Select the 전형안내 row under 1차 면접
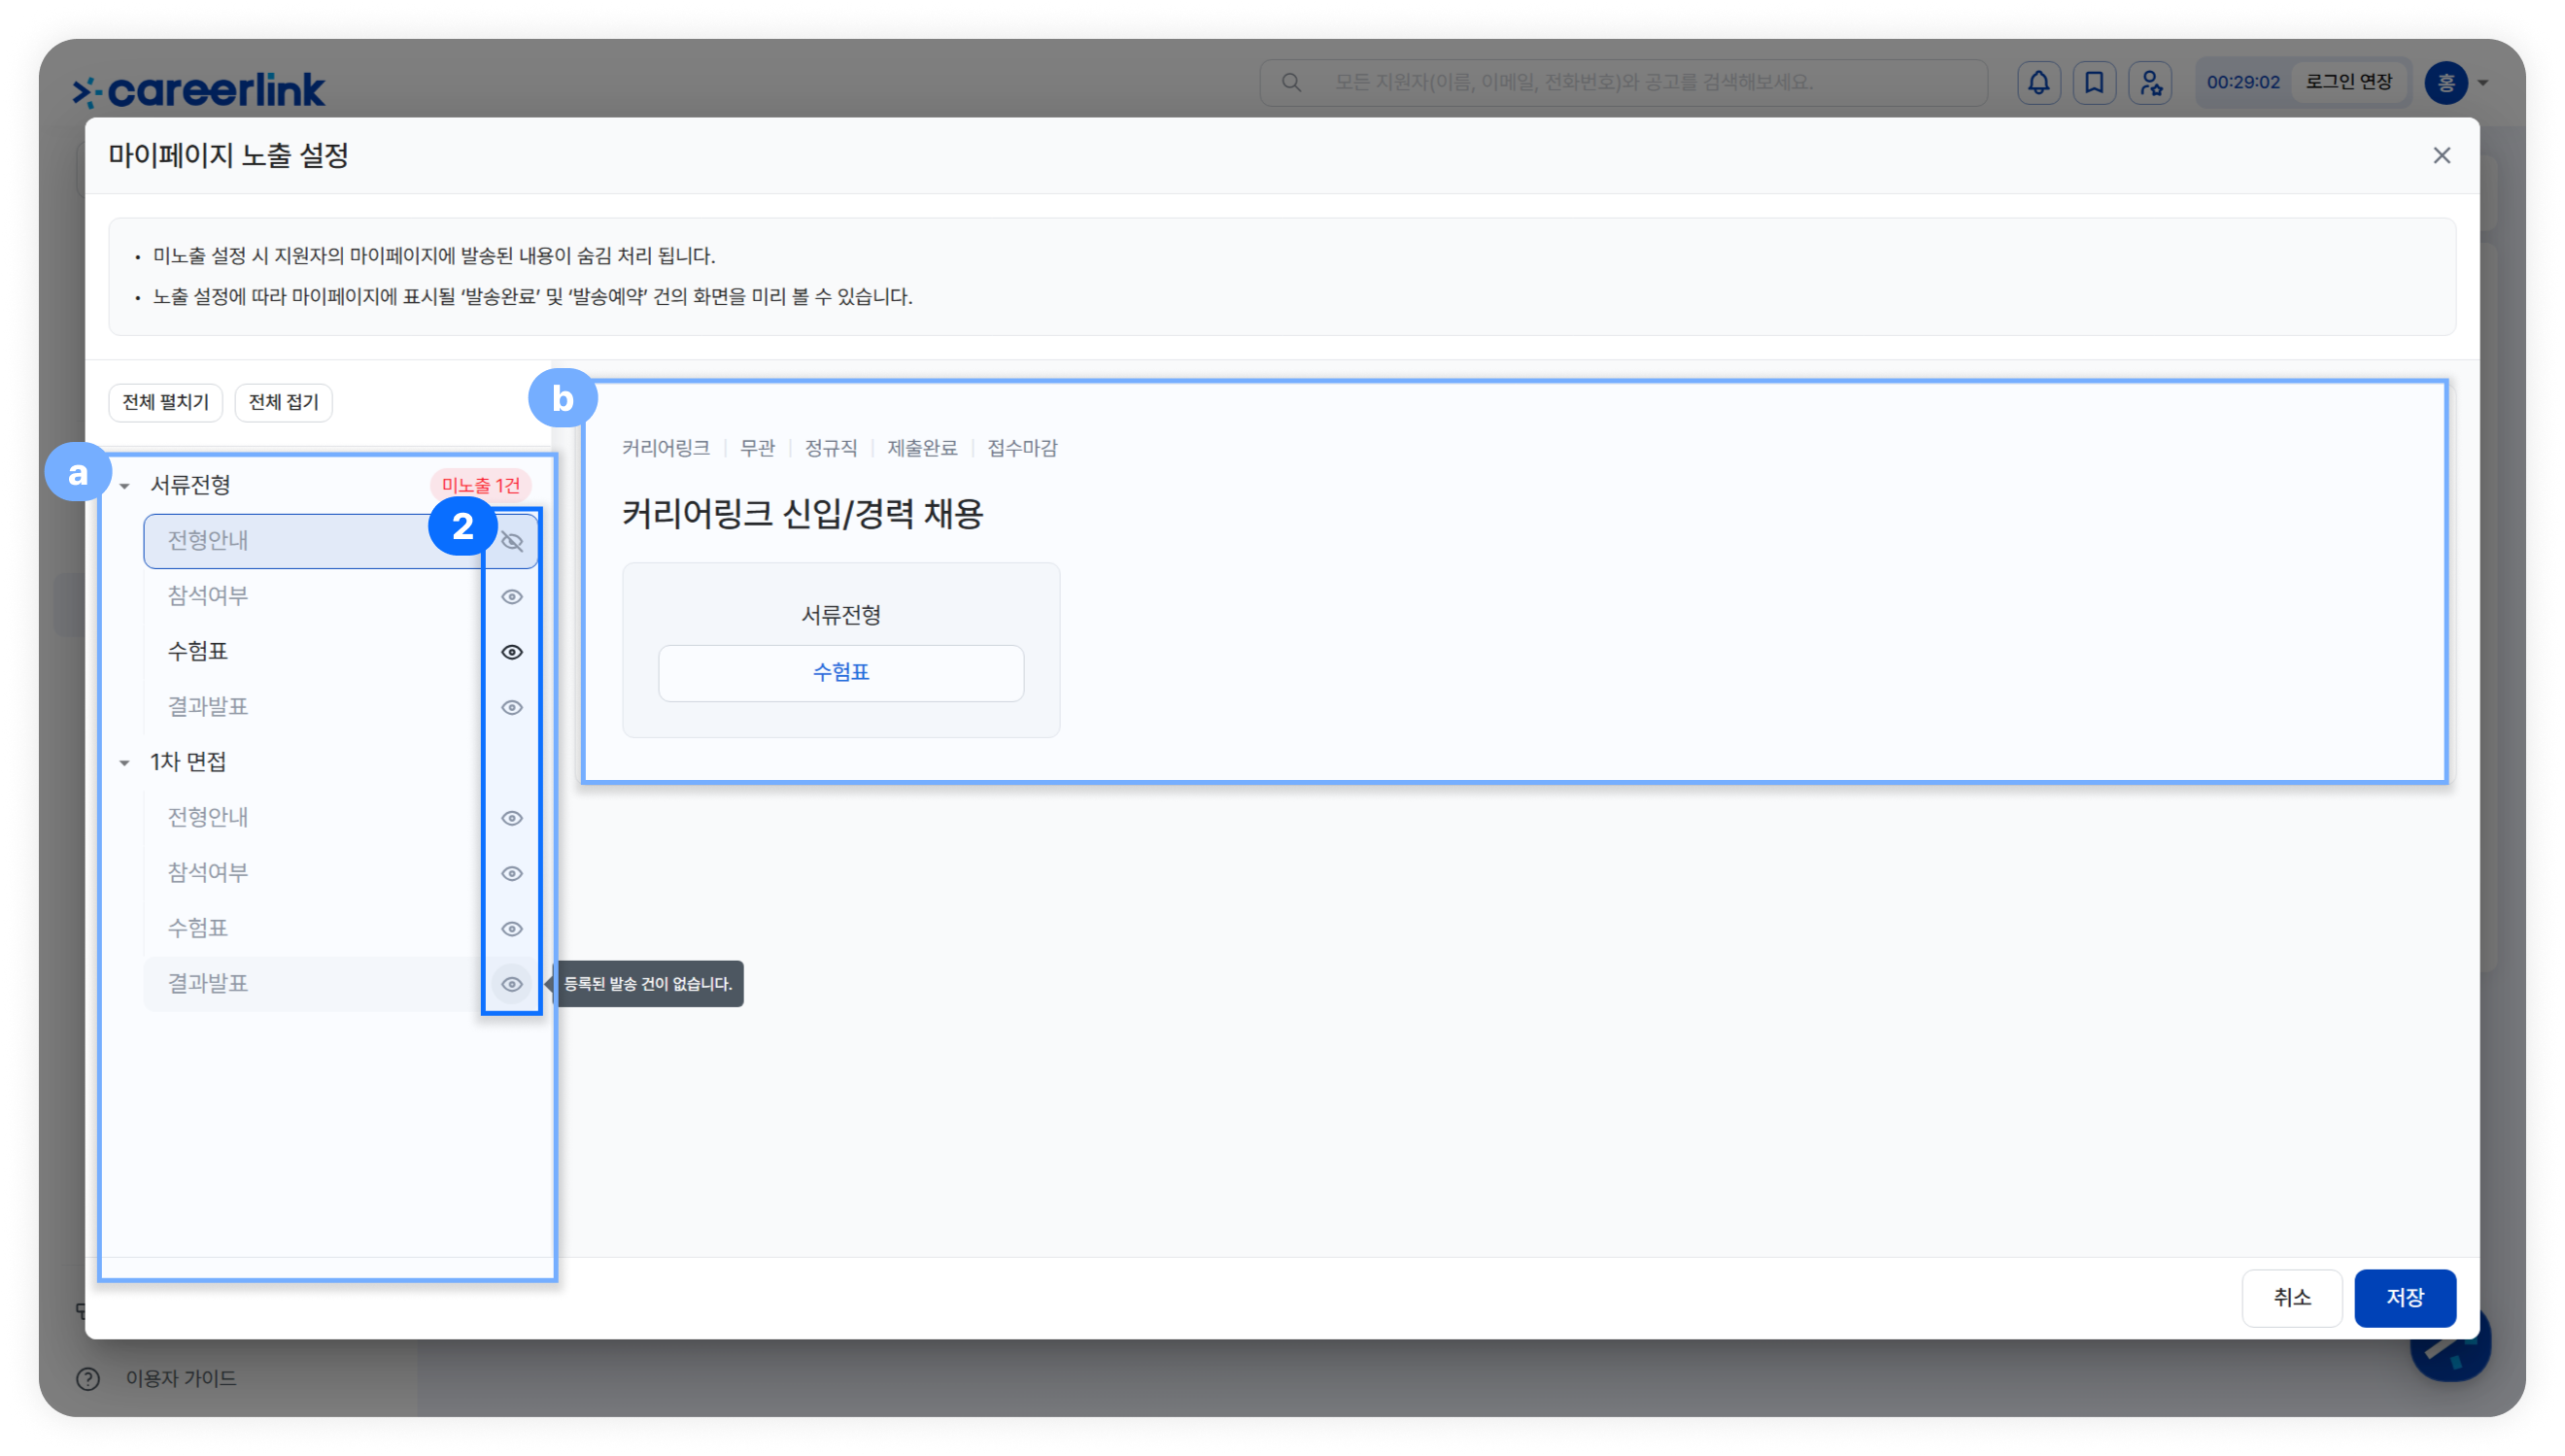Screen dimensions: 2565x1456 pyautogui.click(x=341, y=818)
